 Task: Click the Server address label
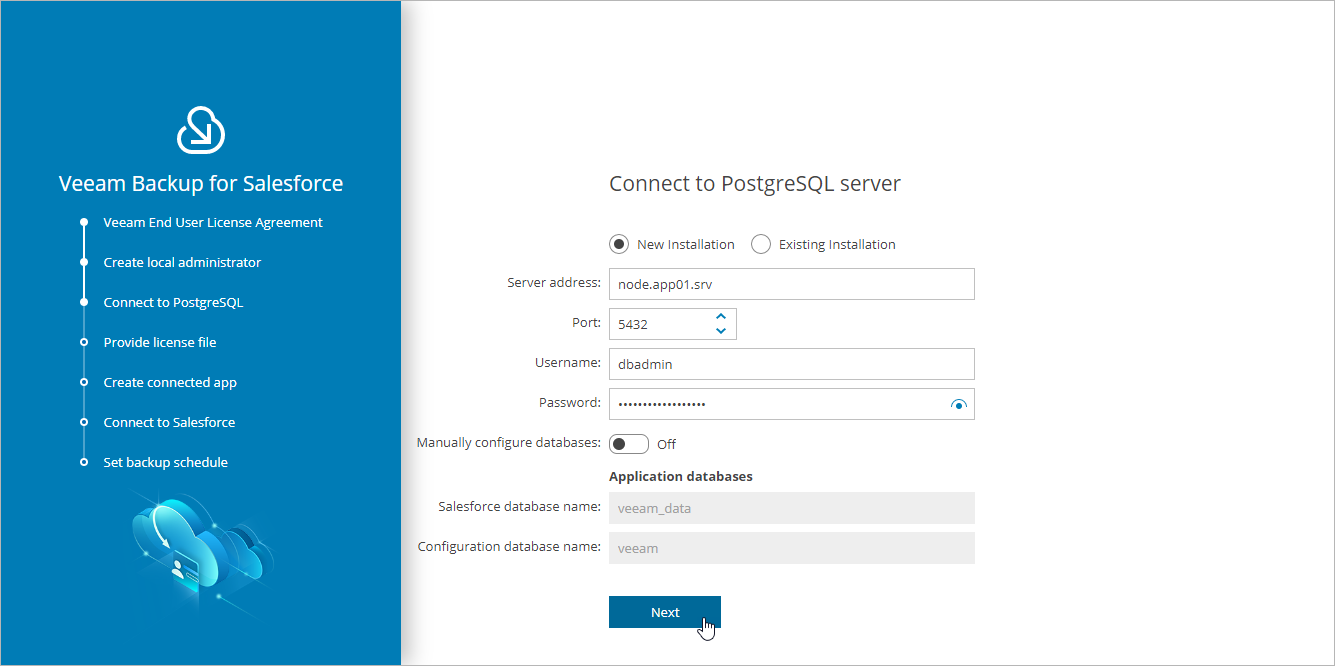[554, 283]
